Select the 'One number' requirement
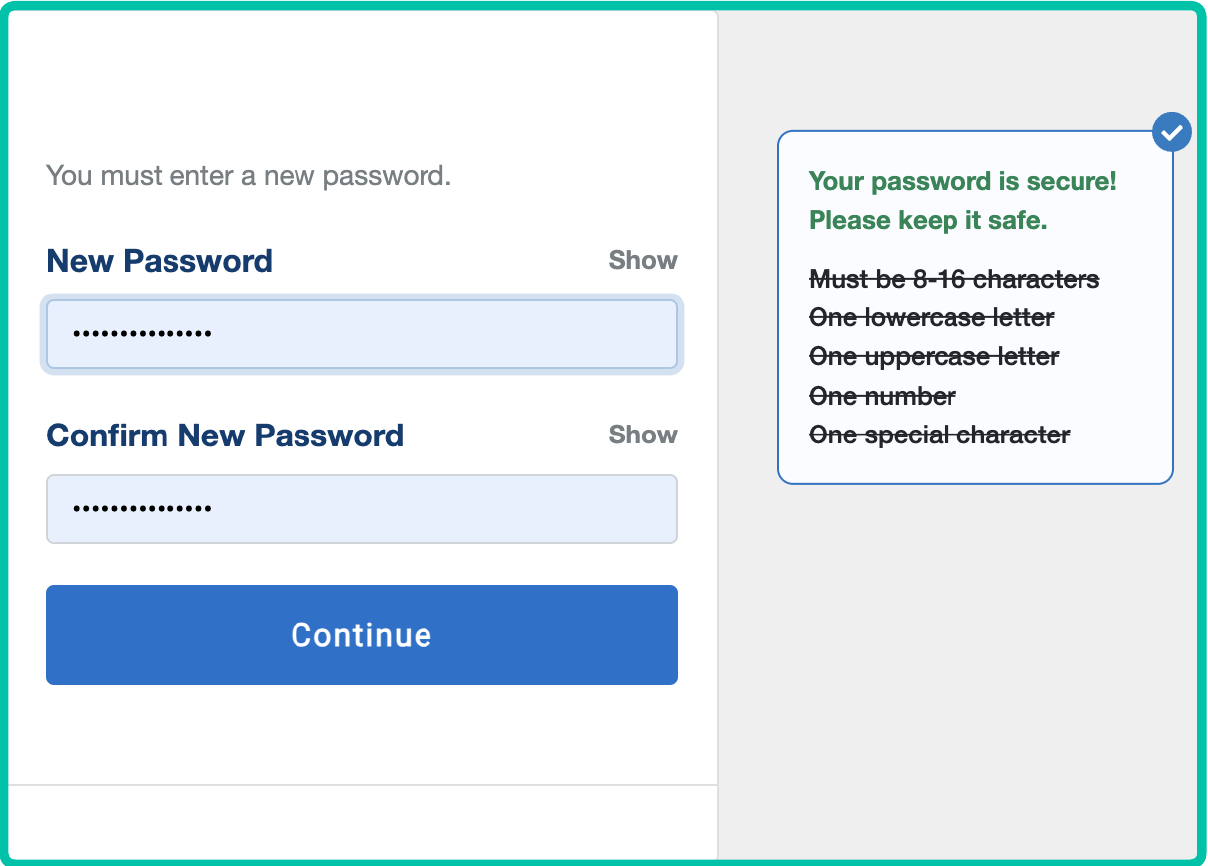1208x866 pixels. [882, 397]
